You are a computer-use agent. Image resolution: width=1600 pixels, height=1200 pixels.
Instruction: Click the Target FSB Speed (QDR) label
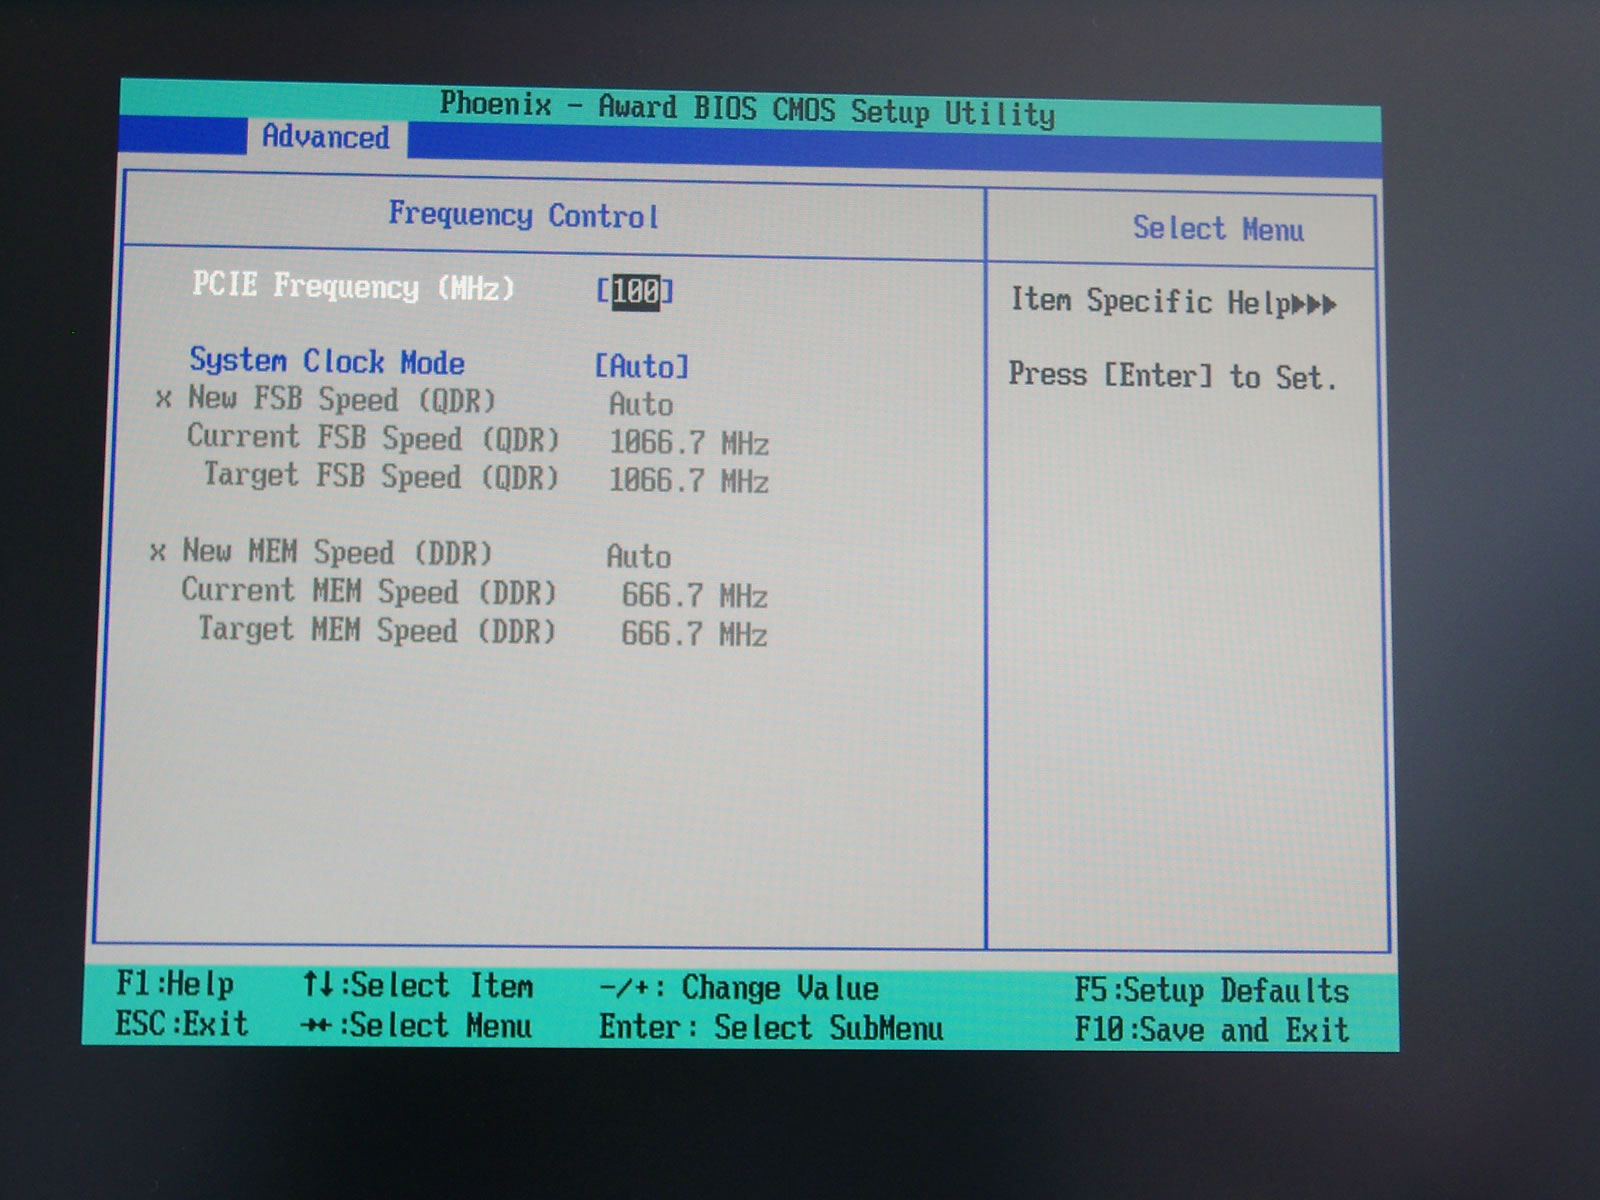[381, 476]
